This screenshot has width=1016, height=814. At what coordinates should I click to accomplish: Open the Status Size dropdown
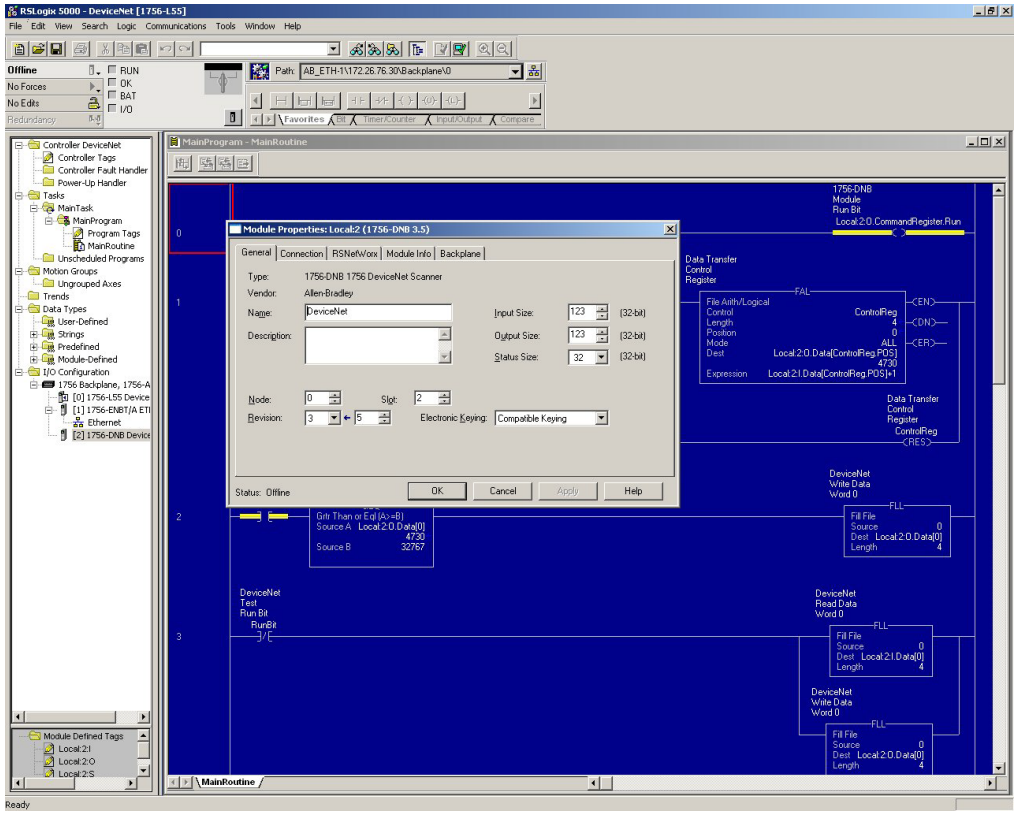[601, 357]
